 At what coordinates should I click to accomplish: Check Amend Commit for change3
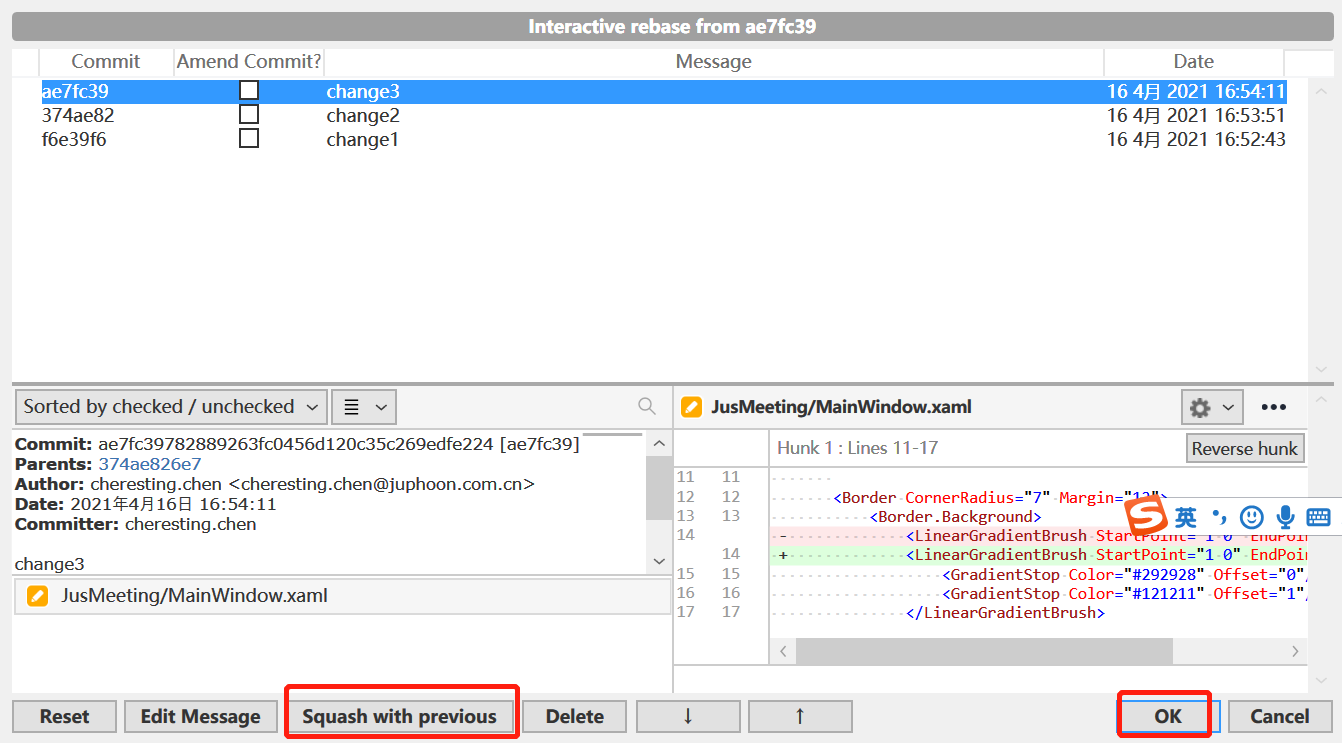[248, 89]
